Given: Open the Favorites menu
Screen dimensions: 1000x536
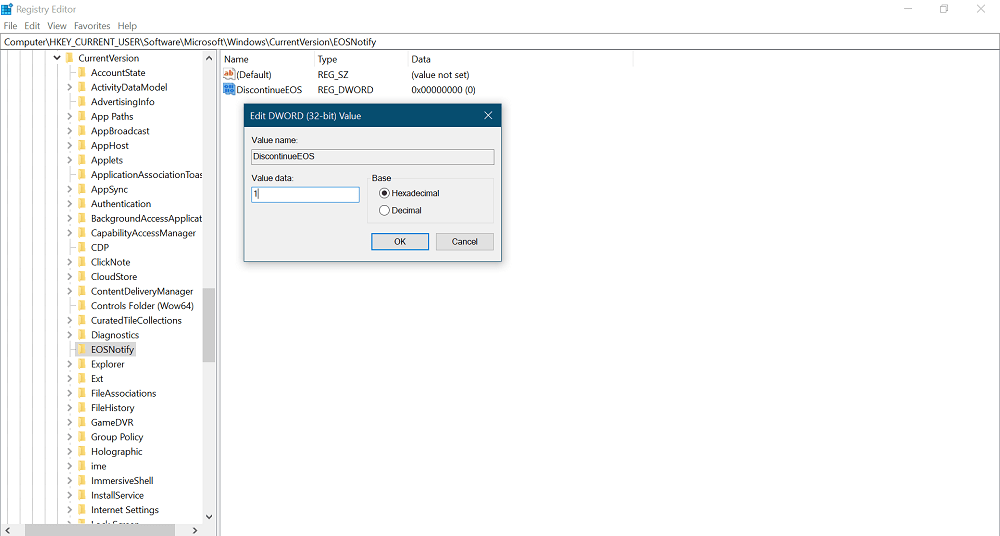Looking at the screenshot, I should click(92, 26).
